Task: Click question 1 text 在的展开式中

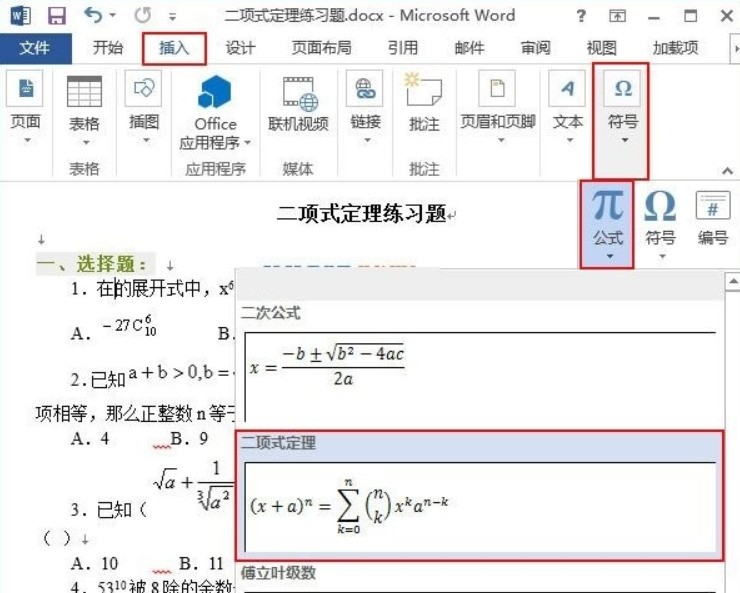Action: [x=148, y=288]
